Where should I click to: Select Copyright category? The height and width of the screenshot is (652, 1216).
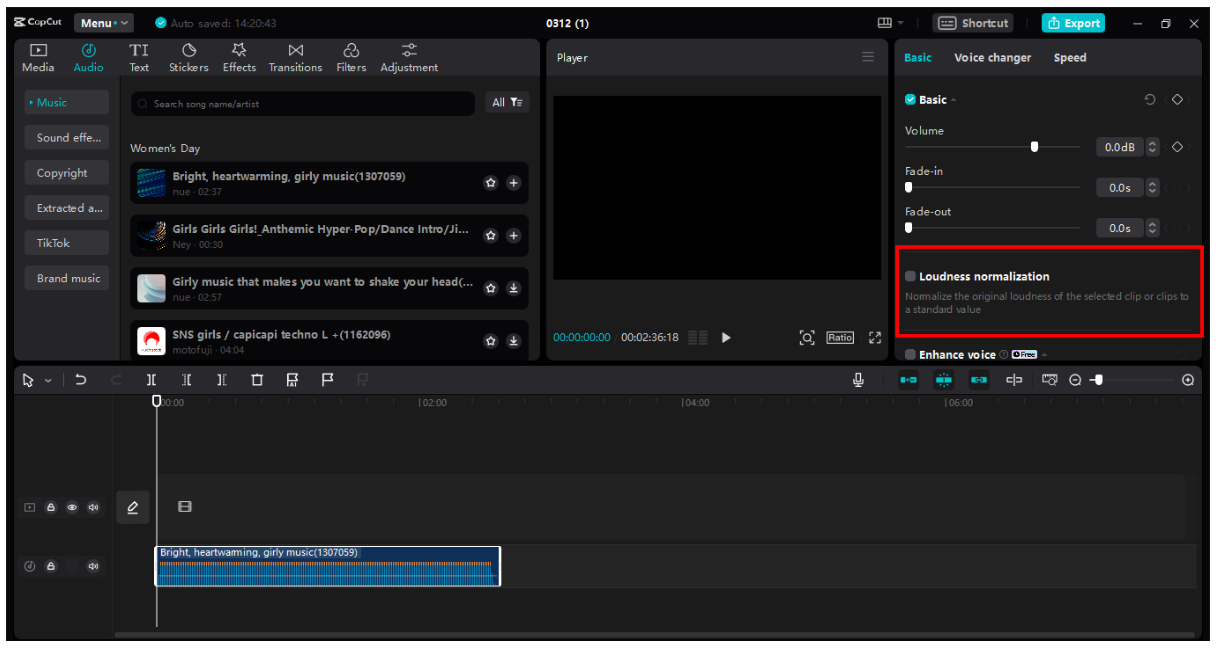point(67,173)
